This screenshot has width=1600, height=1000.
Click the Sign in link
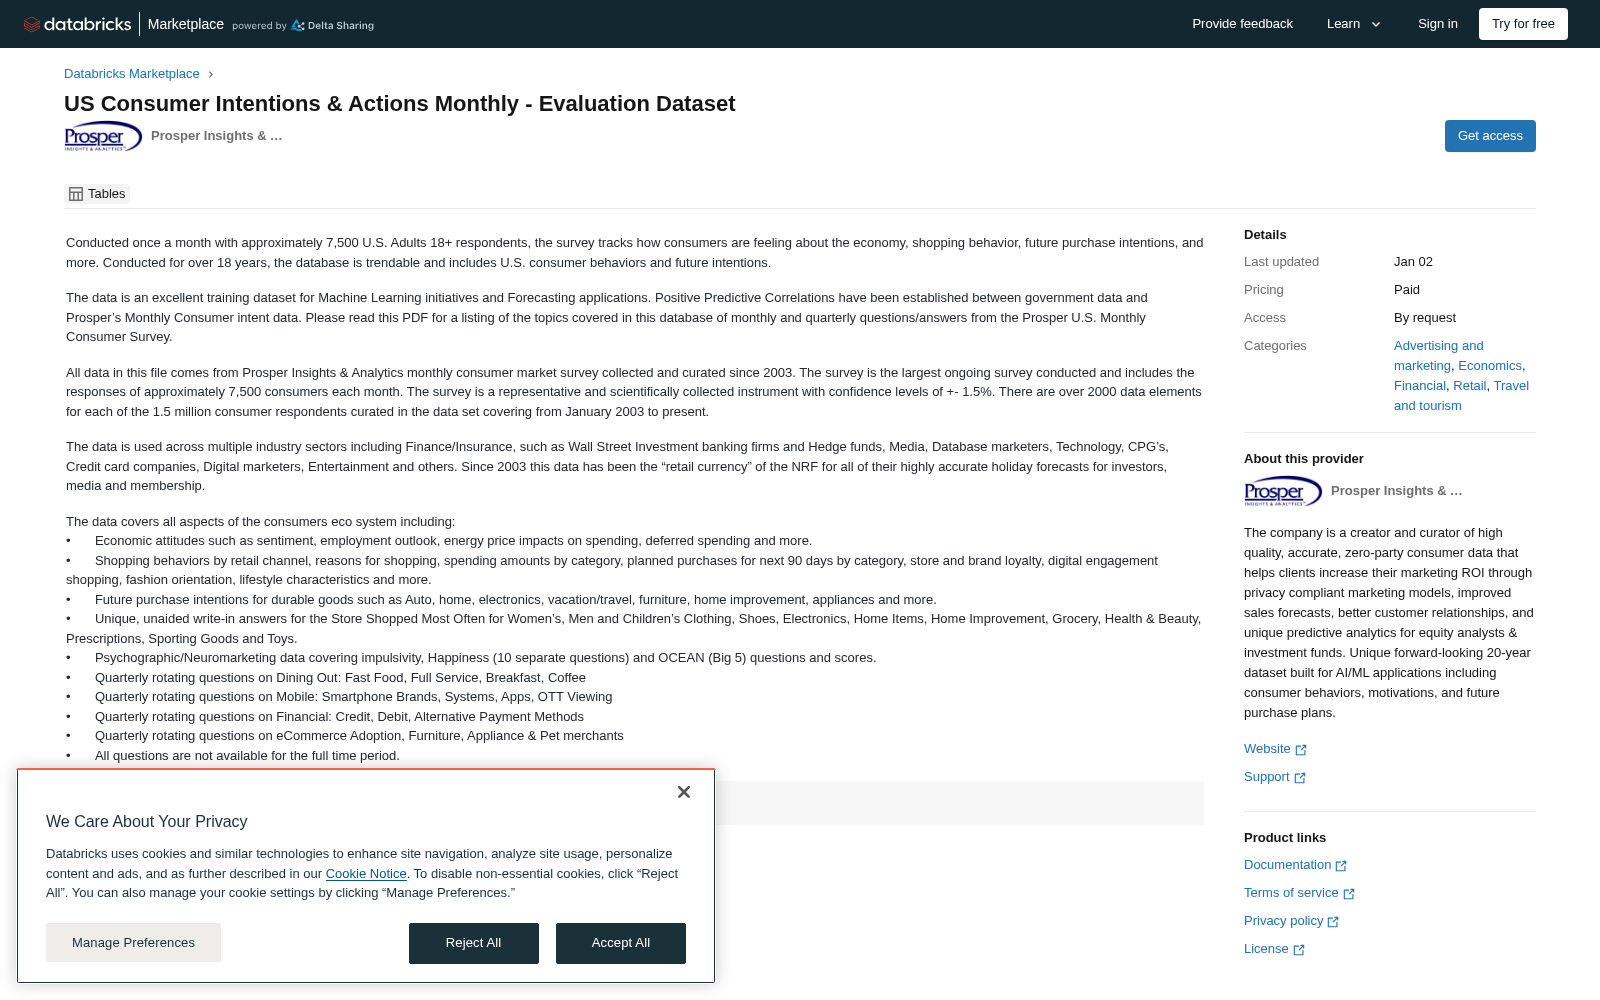coord(1437,24)
